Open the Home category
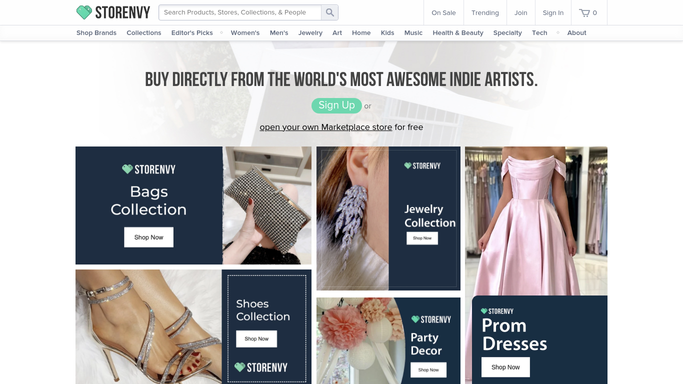This screenshot has height=384, width=683. 361,33
